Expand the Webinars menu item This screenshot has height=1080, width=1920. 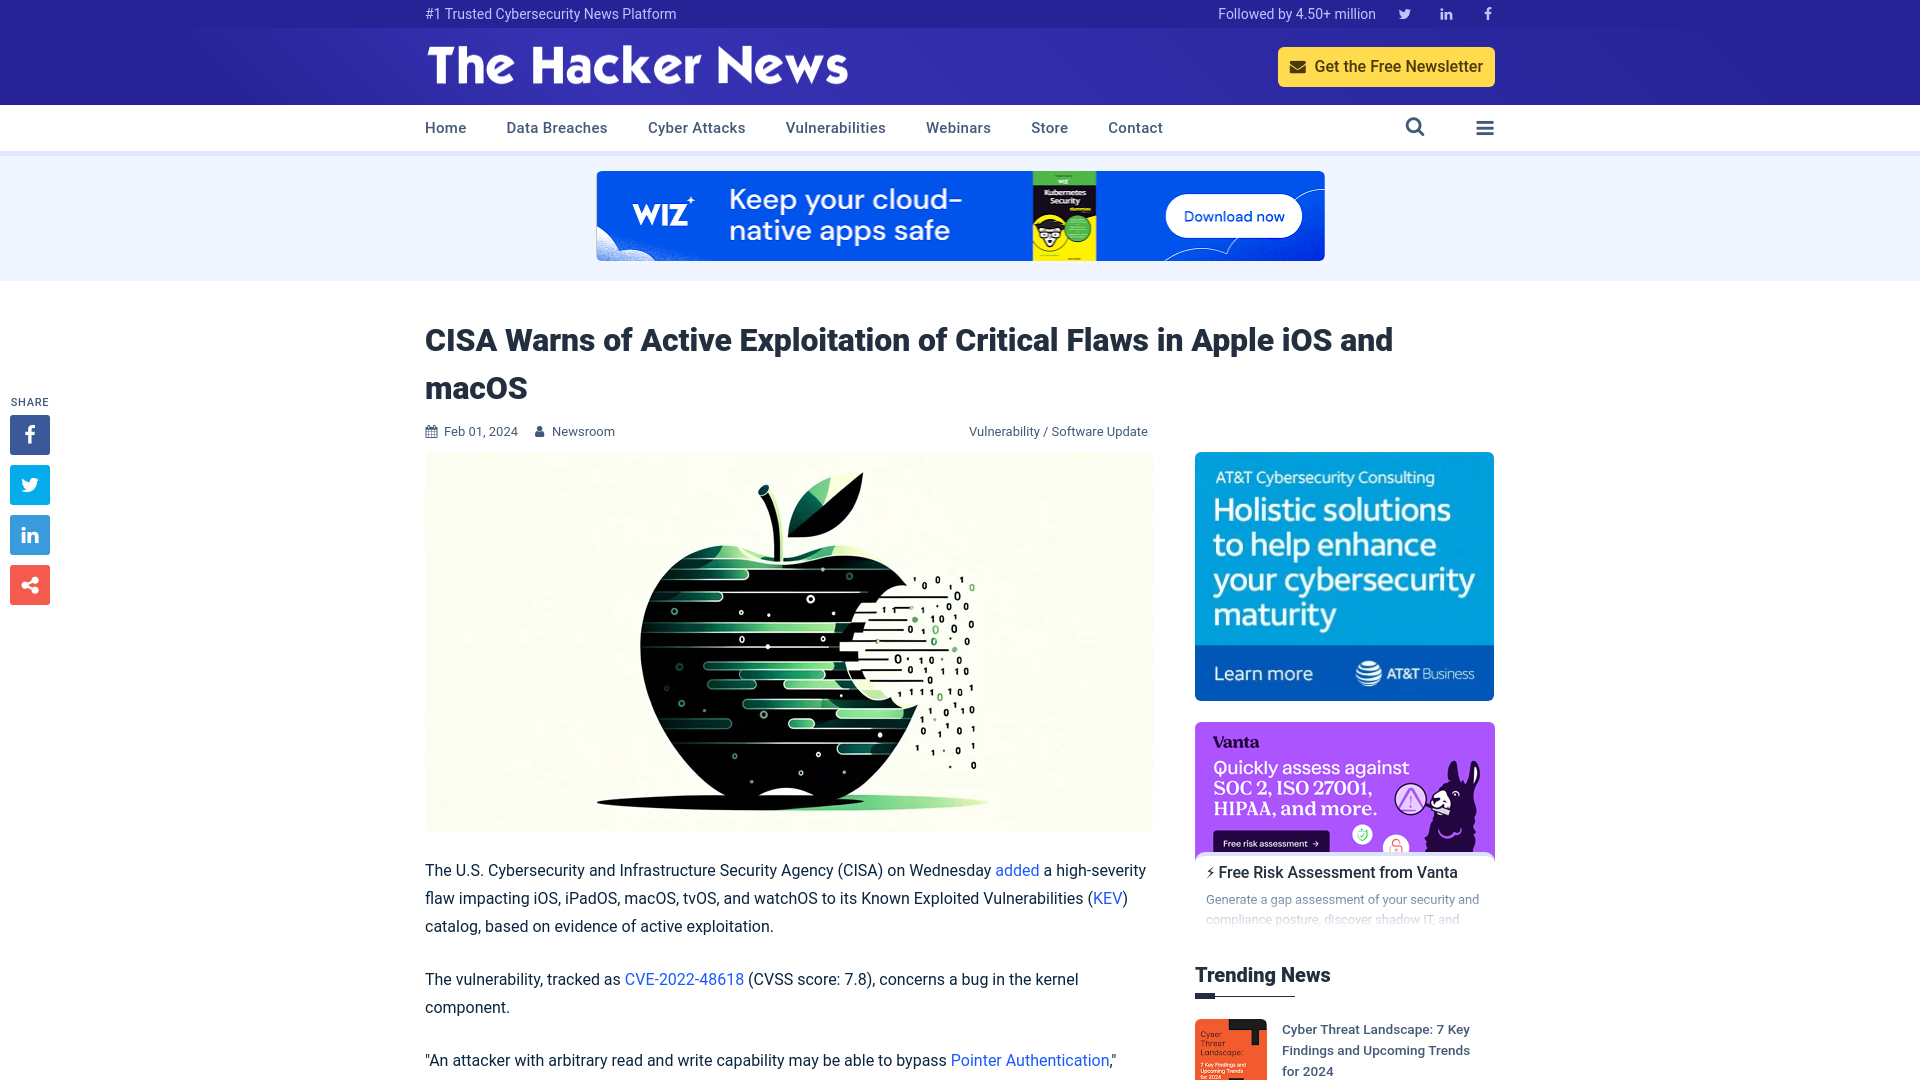[957, 128]
